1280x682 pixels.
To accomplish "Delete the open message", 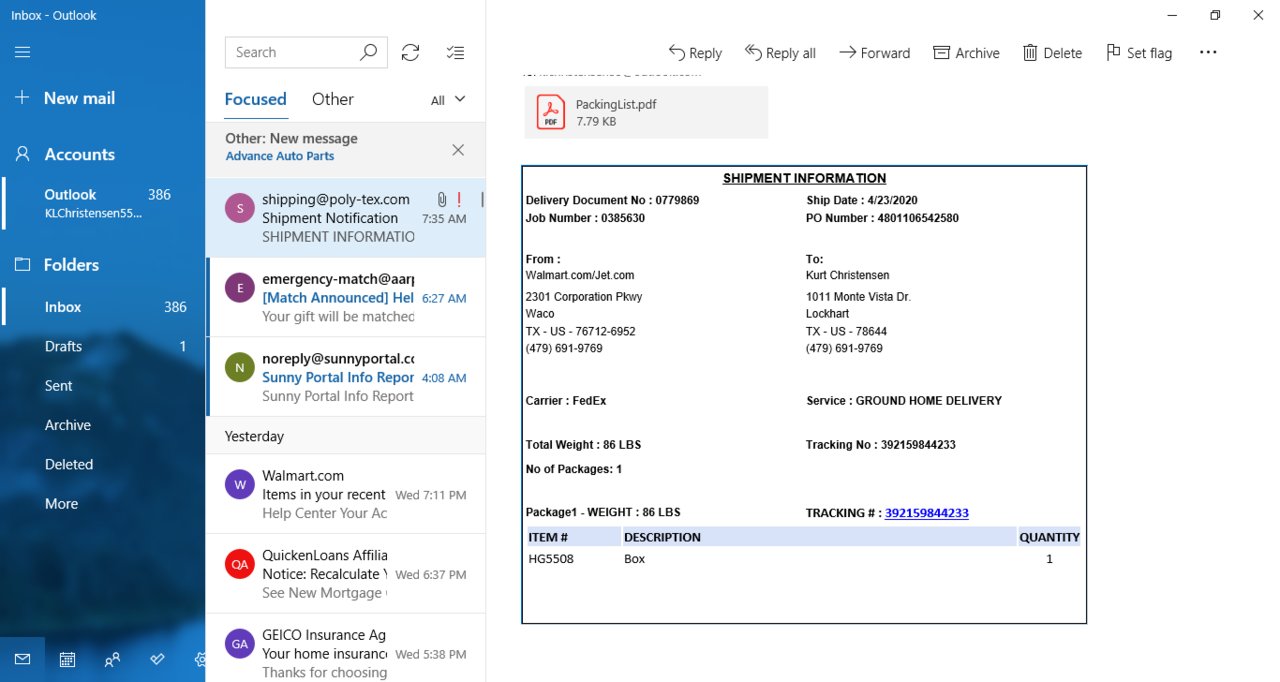I will point(1052,53).
